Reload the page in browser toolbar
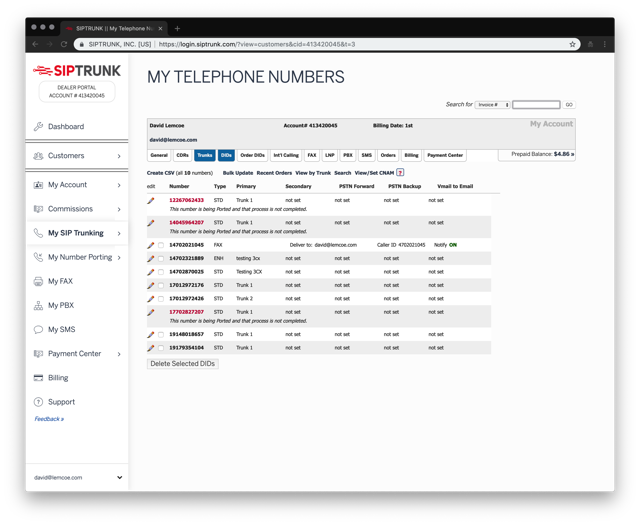Screen dimensions: 640x525 coord(64,44)
